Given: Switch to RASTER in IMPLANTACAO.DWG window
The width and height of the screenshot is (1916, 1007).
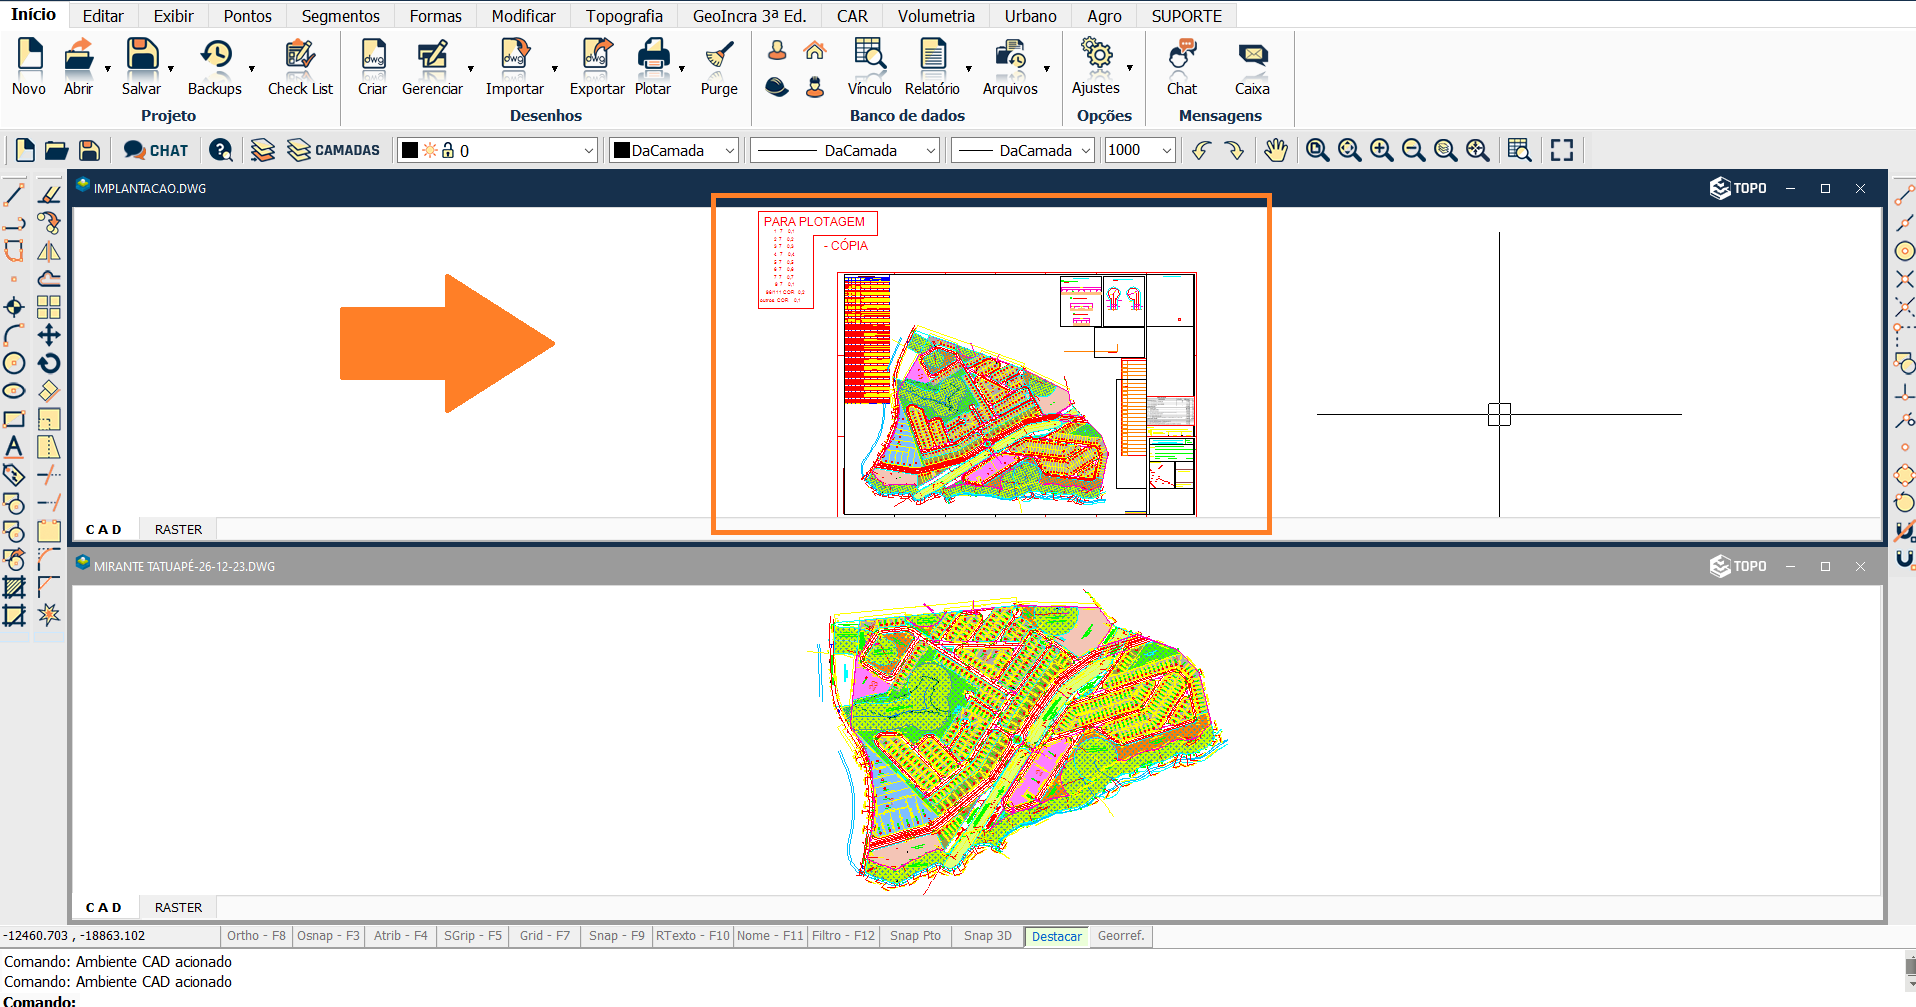Looking at the screenshot, I should (x=178, y=529).
